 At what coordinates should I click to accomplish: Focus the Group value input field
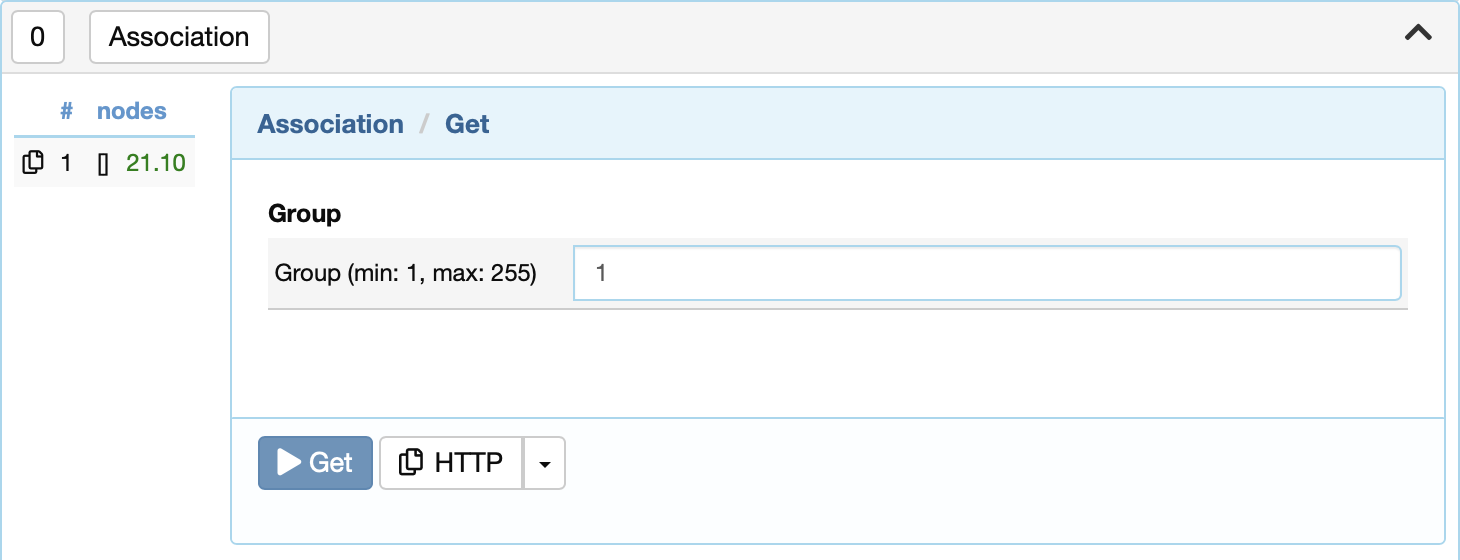(987, 273)
